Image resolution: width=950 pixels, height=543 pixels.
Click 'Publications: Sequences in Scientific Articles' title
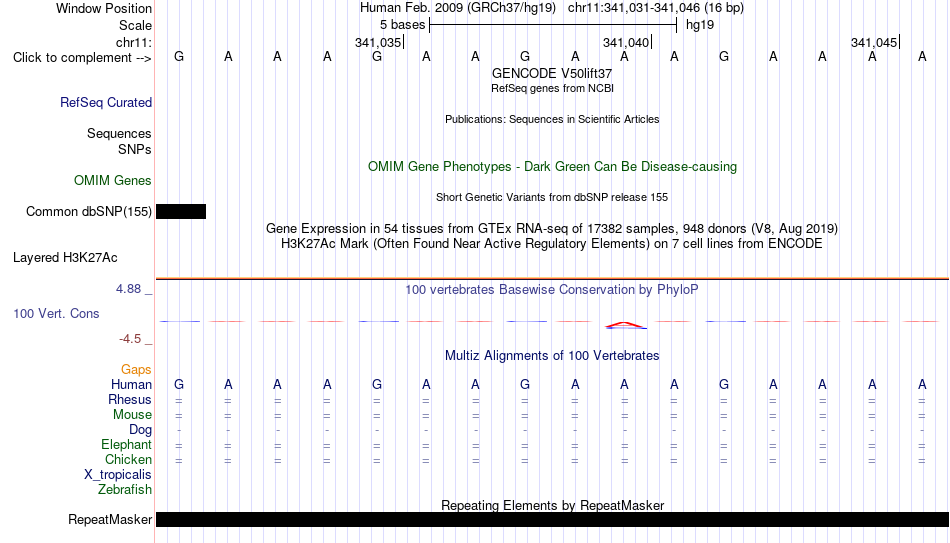click(x=552, y=119)
